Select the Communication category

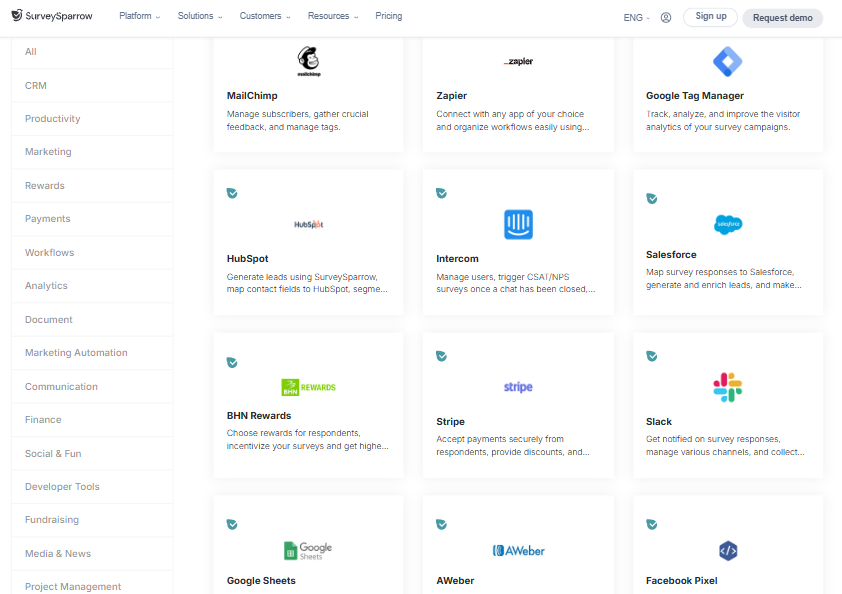(92, 387)
